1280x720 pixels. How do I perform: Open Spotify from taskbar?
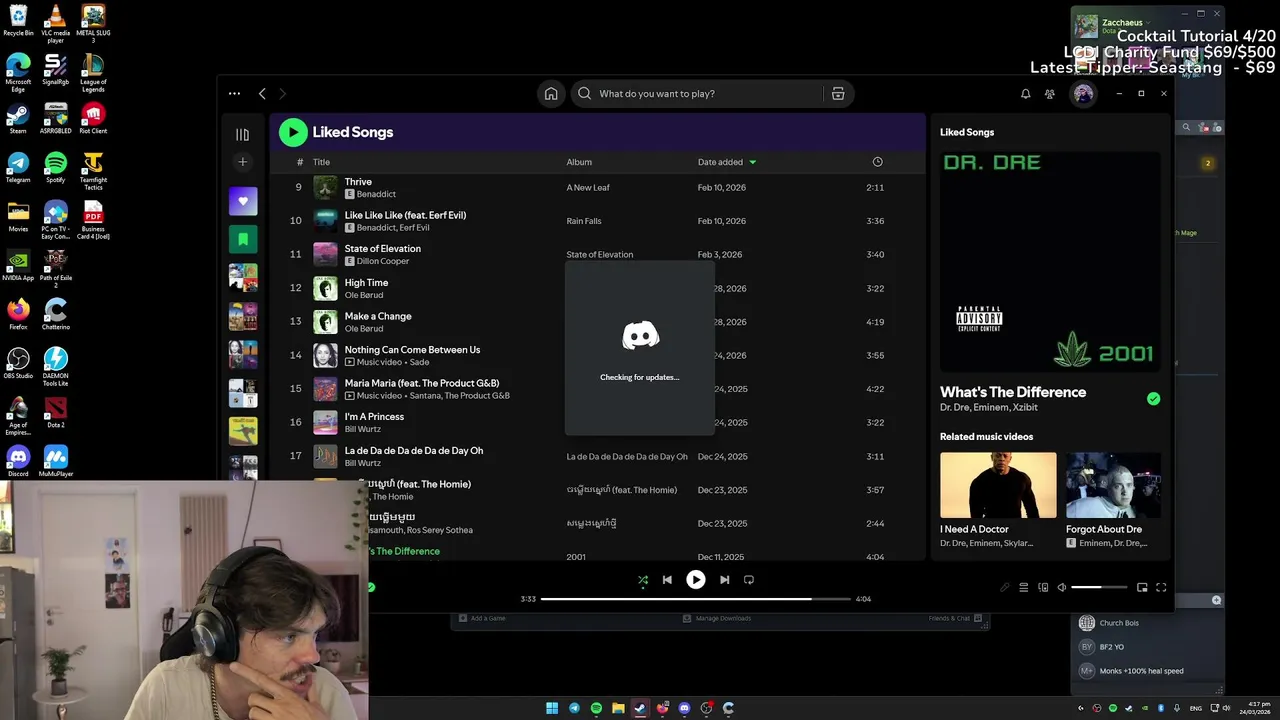coord(596,708)
